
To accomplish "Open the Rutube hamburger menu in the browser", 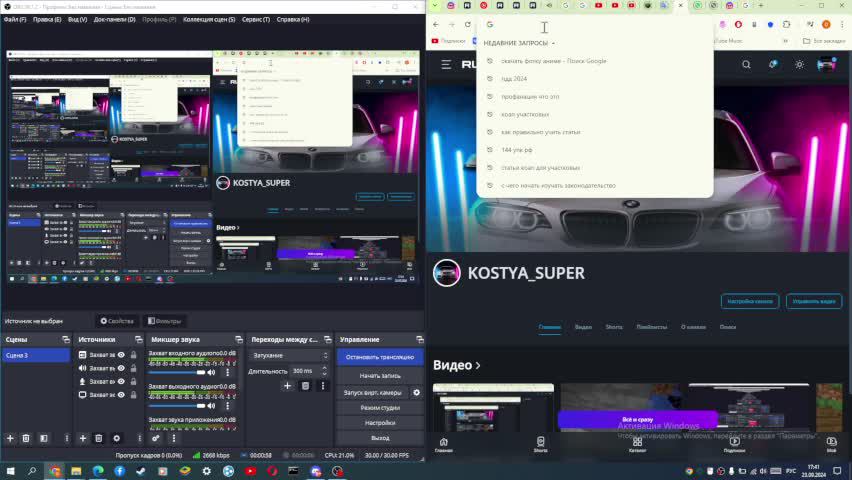I will [446, 65].
